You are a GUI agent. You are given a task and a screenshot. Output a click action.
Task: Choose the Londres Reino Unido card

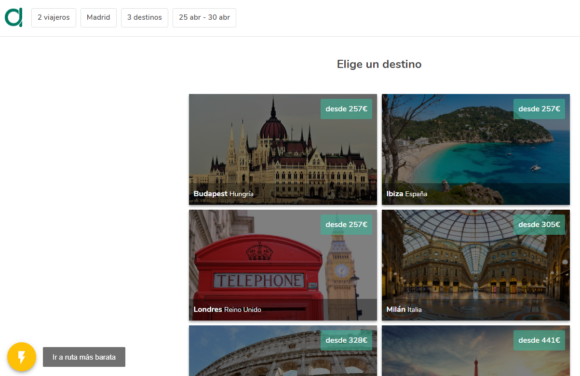point(283,265)
